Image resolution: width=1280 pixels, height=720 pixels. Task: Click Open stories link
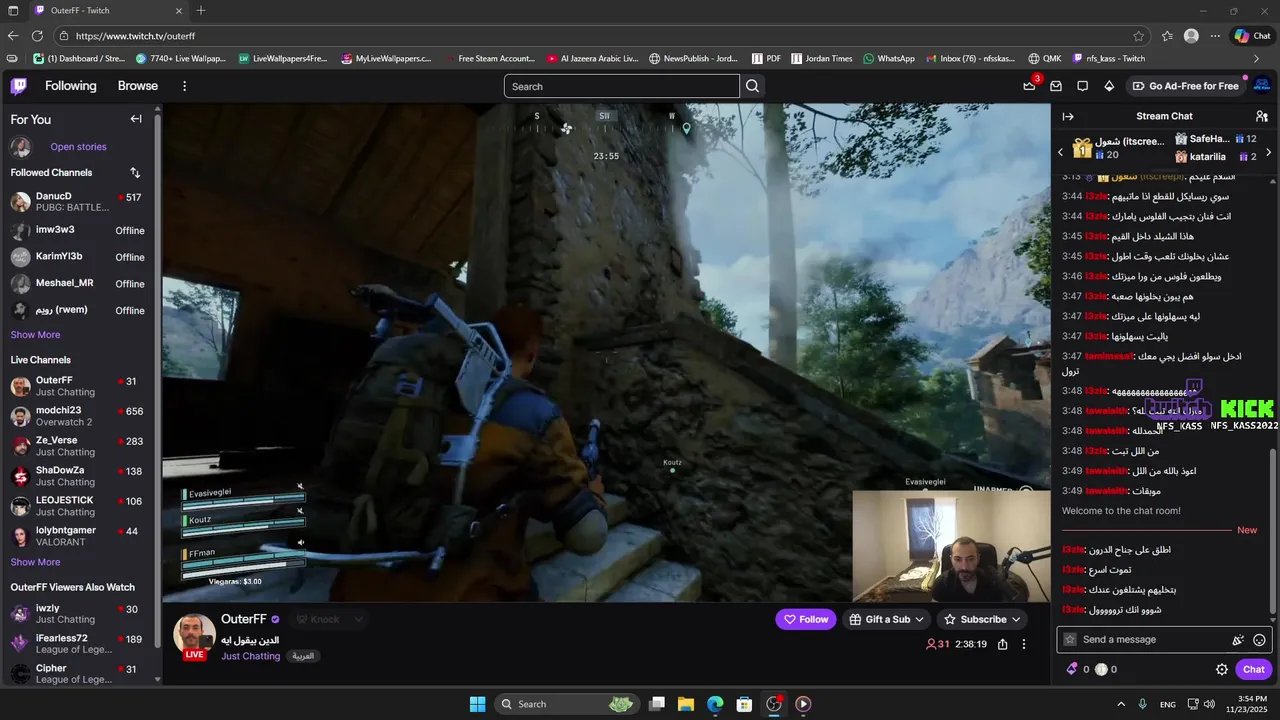(x=78, y=147)
